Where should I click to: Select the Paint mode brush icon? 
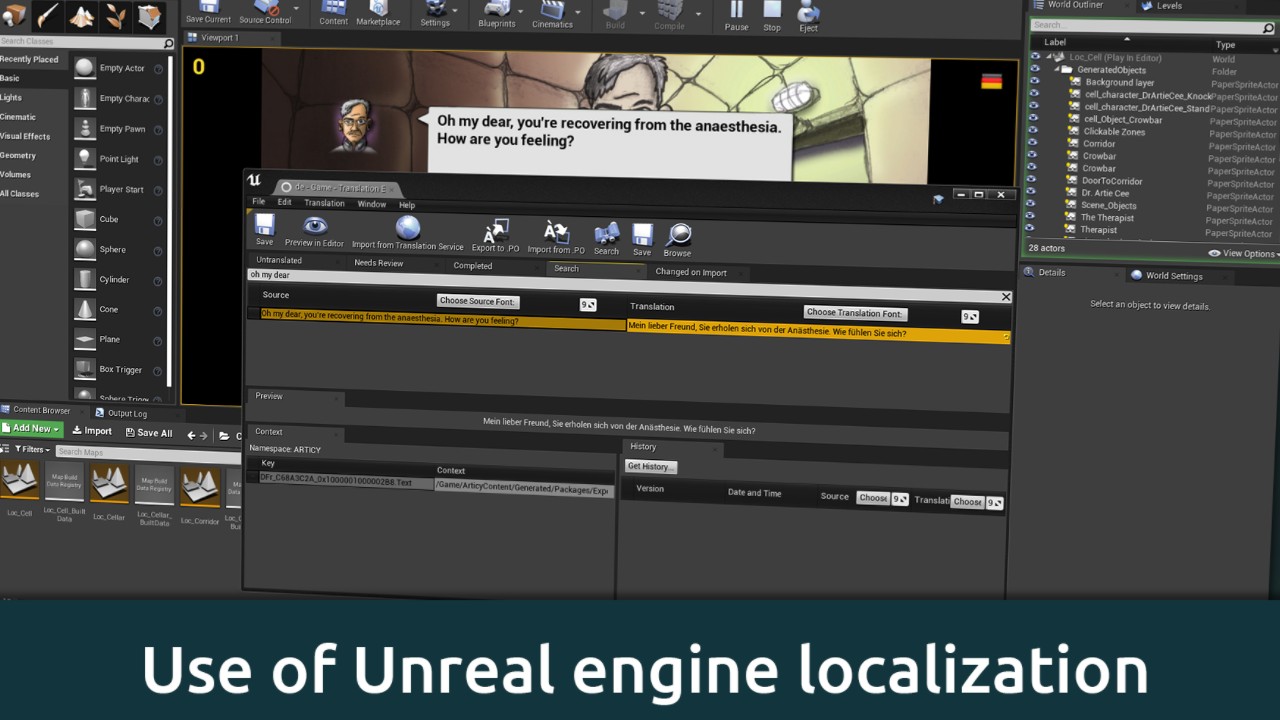[x=46, y=15]
